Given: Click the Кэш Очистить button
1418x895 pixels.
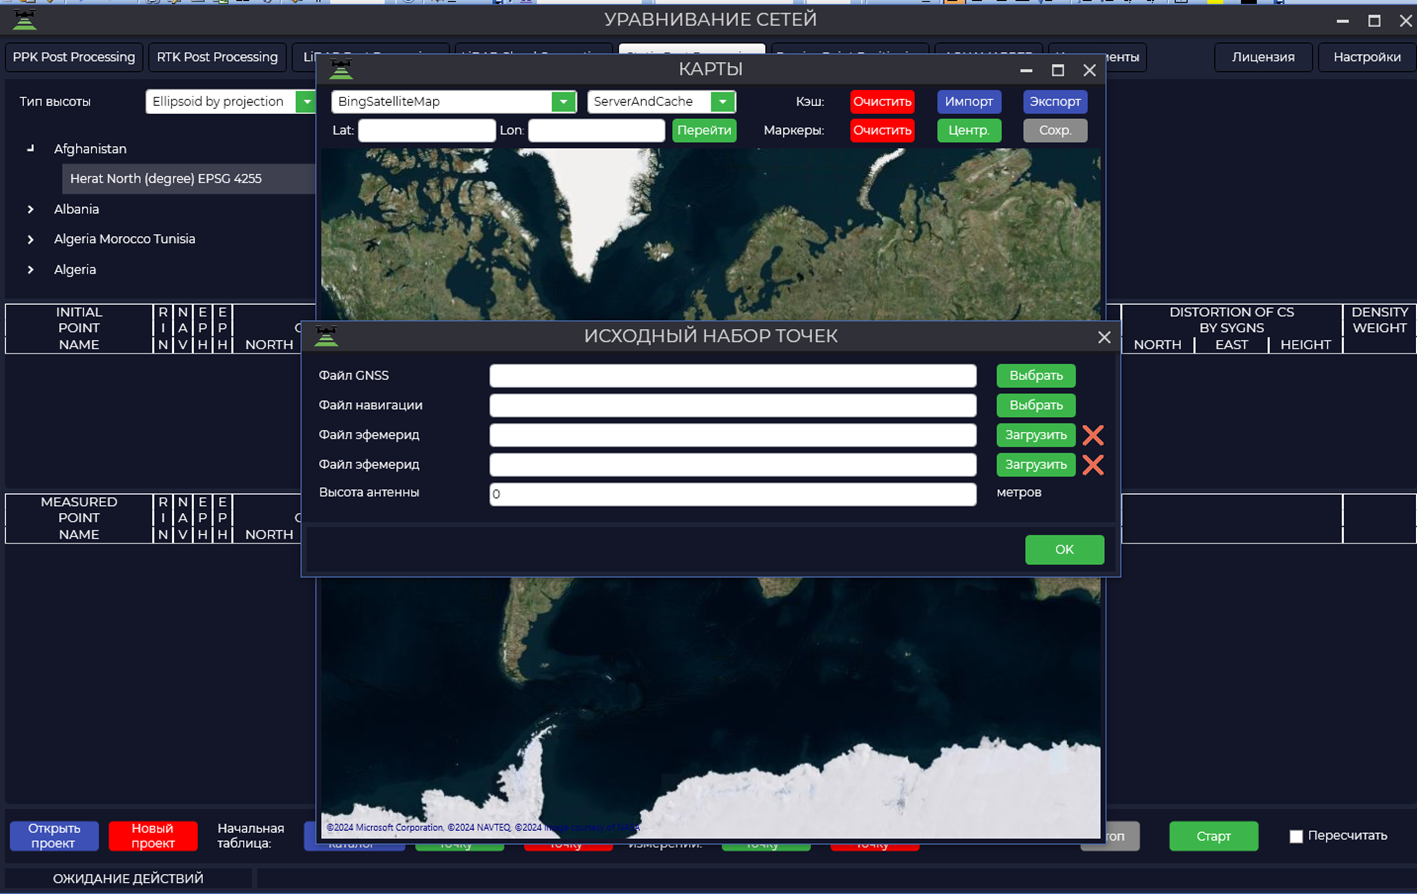Looking at the screenshot, I should tap(882, 102).
